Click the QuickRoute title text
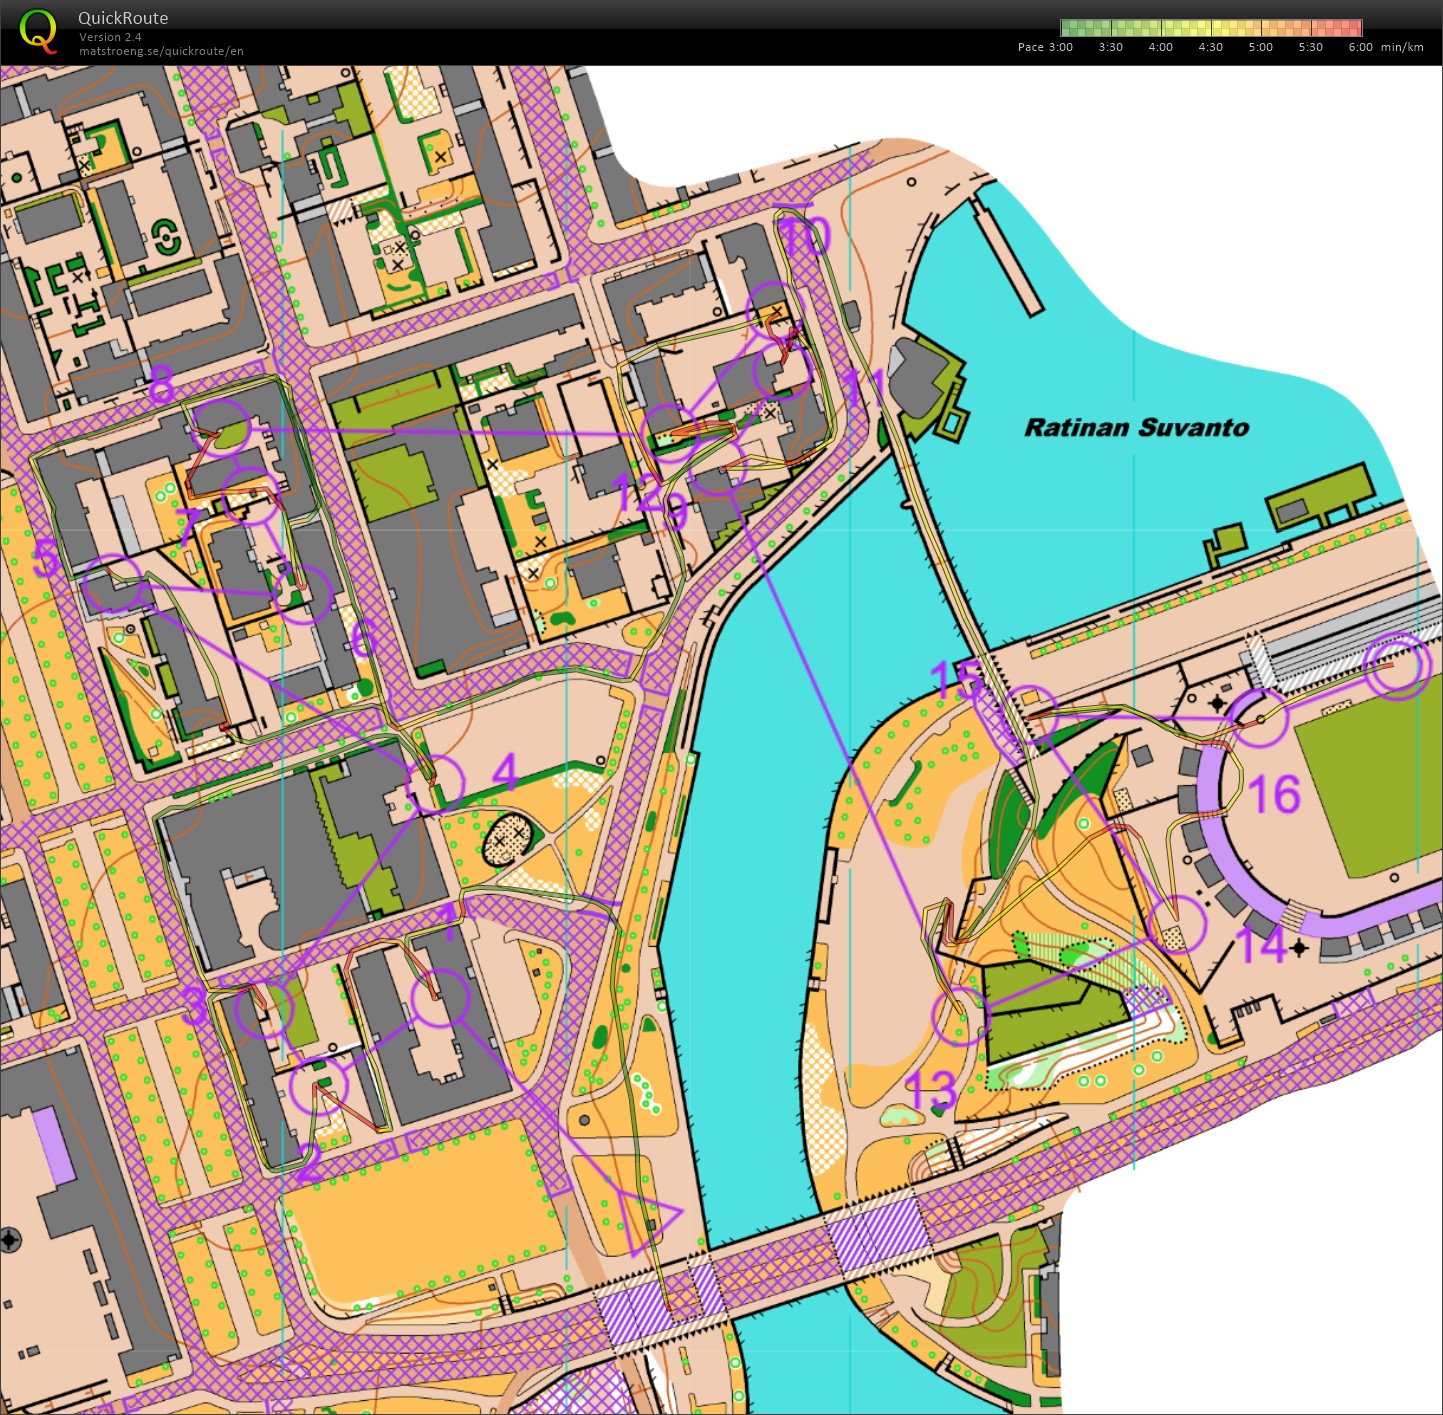The image size is (1443, 1415). tap(123, 18)
